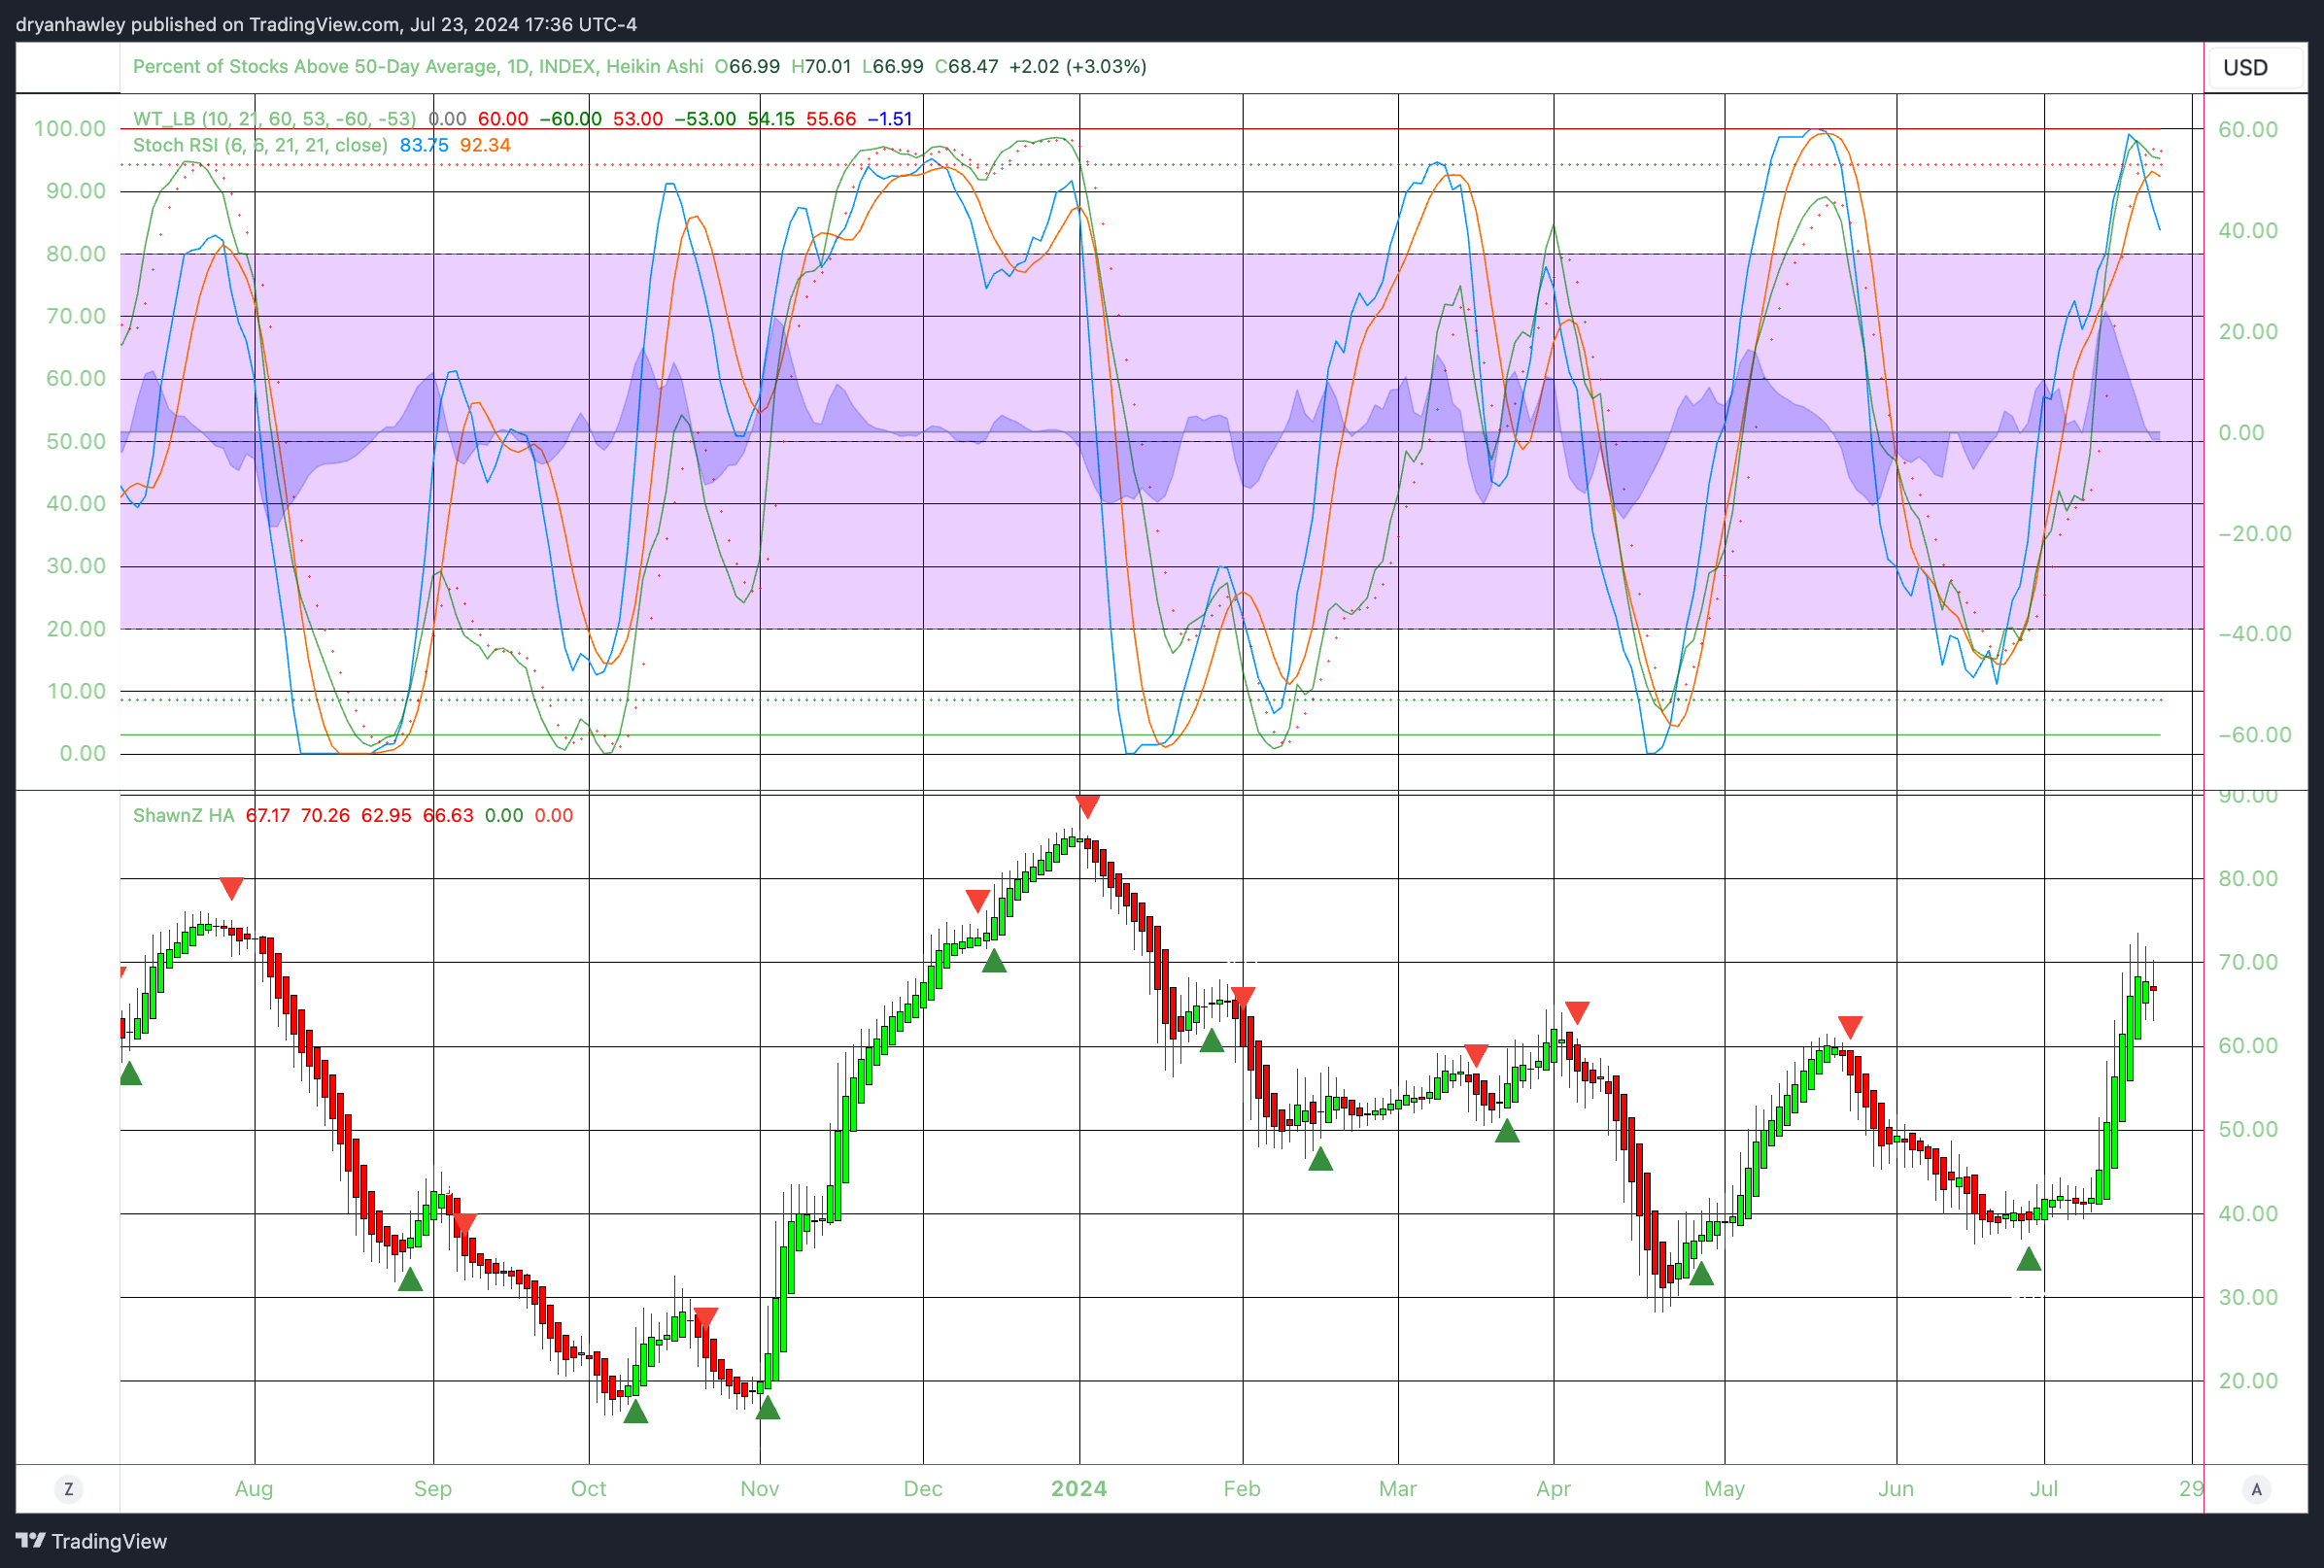2324x1568 pixels.
Task: Click the 90.00 label on the lower right axis
Action: [2248, 797]
